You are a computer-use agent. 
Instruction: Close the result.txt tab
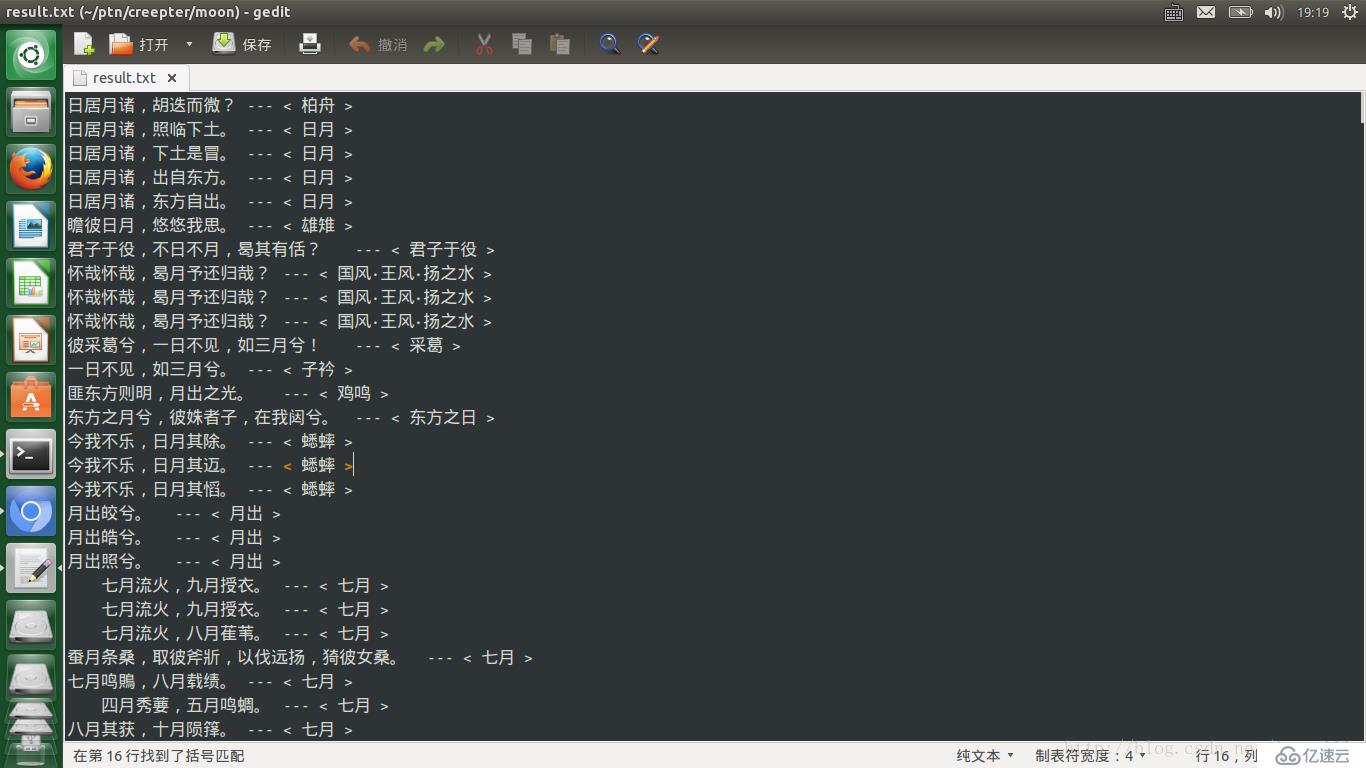click(x=172, y=77)
